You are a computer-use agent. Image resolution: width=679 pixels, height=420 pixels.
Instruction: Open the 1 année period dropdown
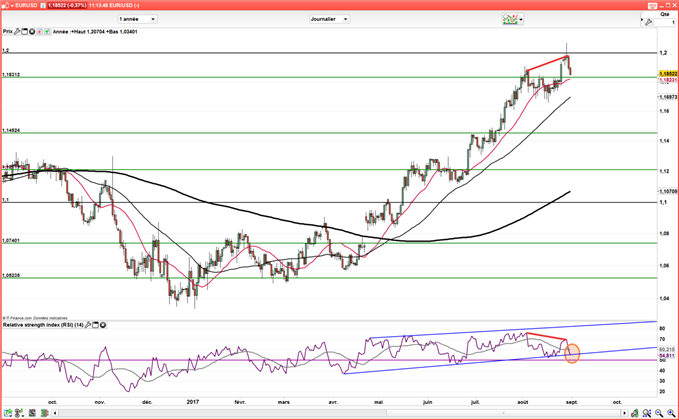click(x=137, y=19)
